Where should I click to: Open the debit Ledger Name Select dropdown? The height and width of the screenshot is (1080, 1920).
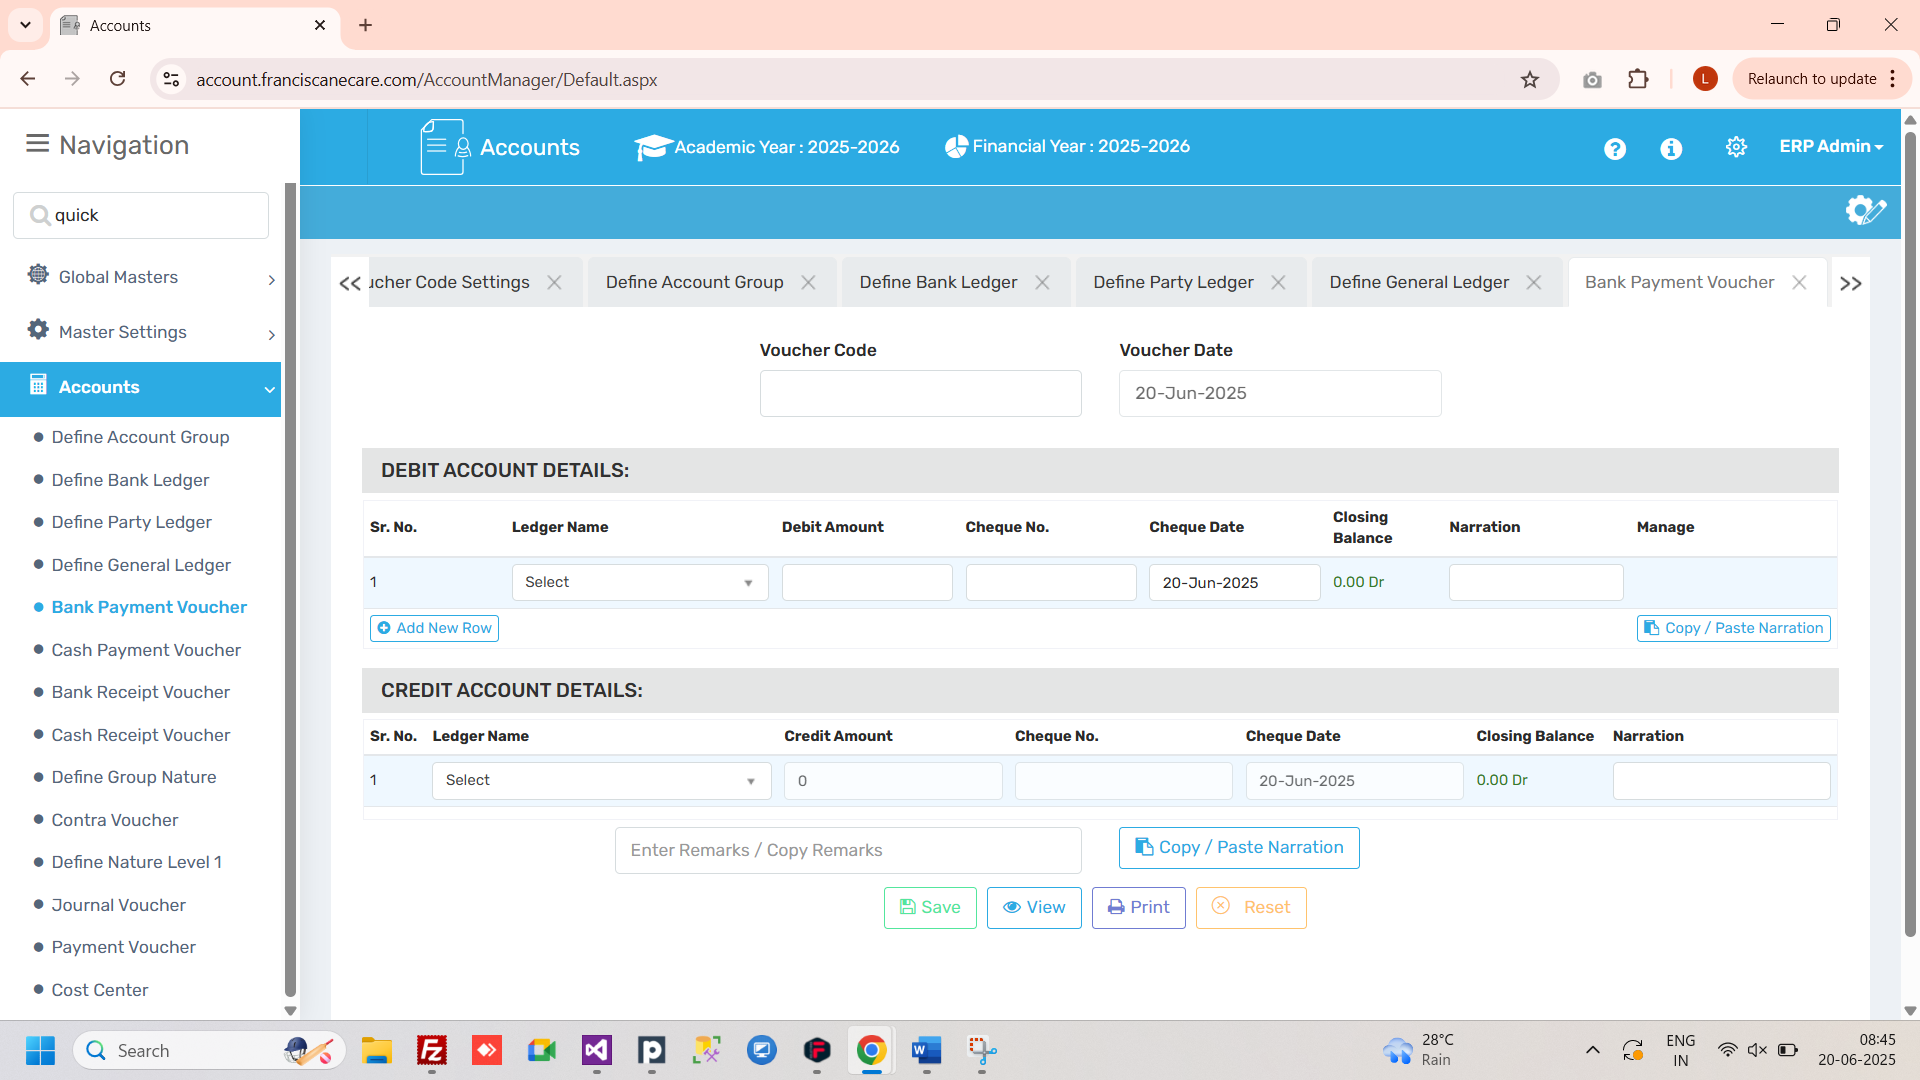tap(639, 582)
